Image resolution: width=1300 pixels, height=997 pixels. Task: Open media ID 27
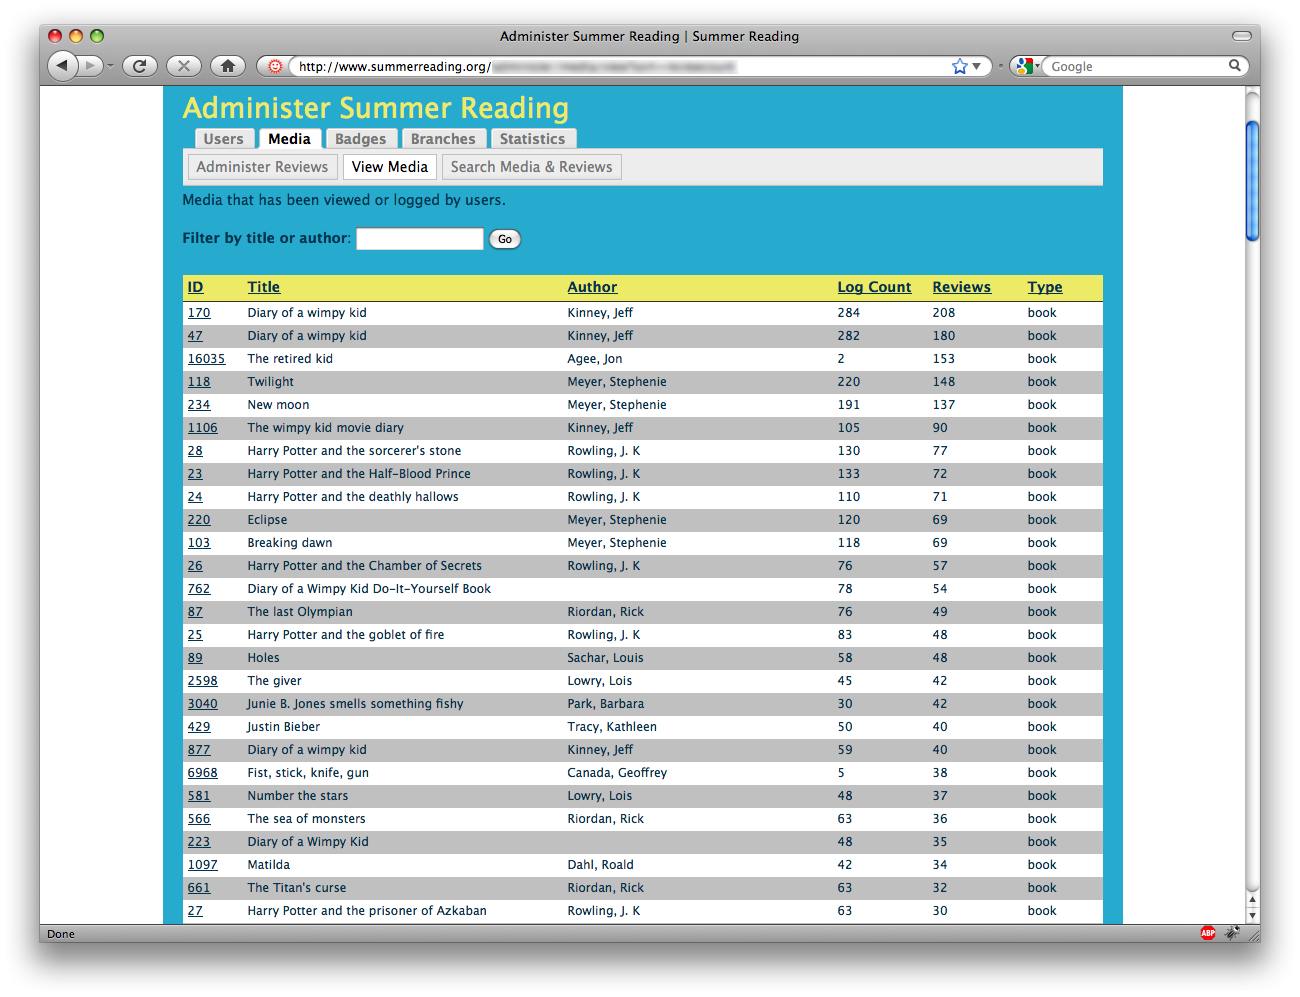(195, 911)
